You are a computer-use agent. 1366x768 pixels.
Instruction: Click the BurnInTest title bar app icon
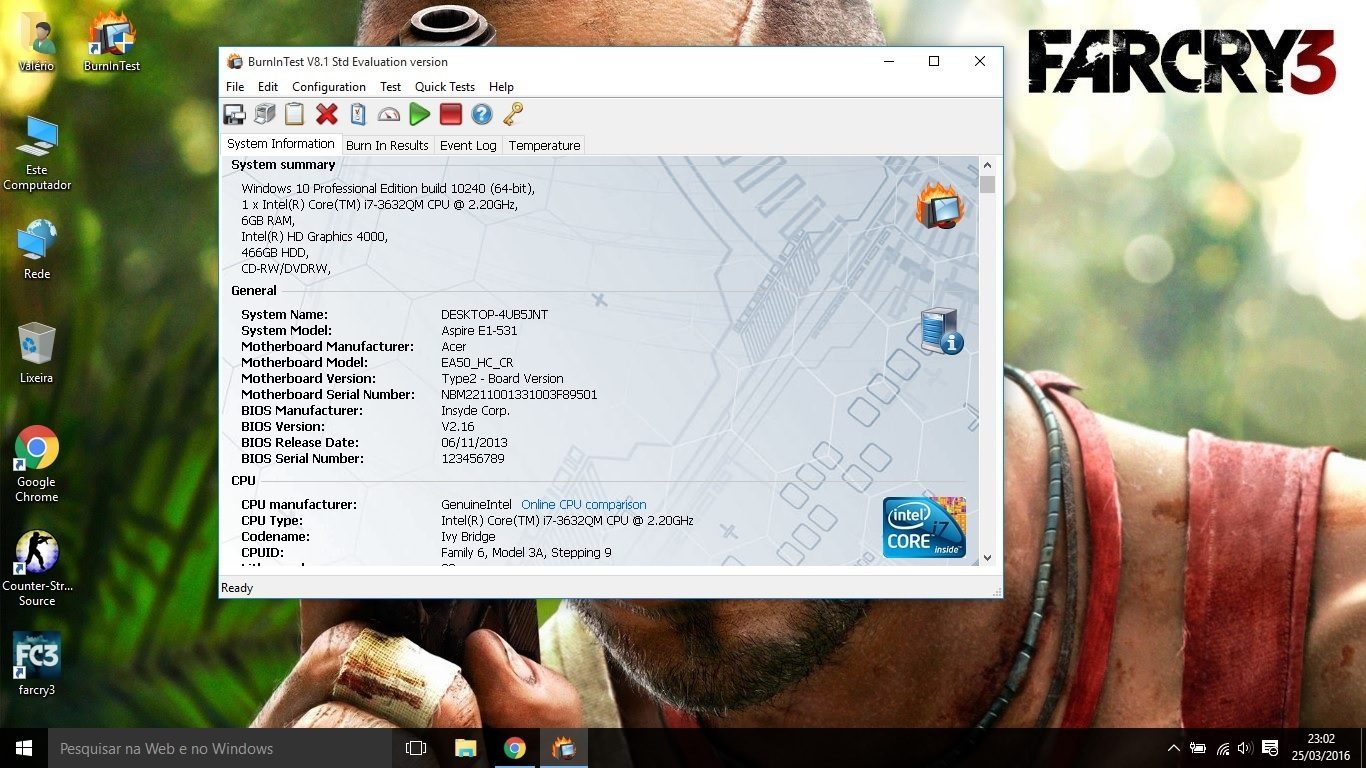tap(235, 61)
